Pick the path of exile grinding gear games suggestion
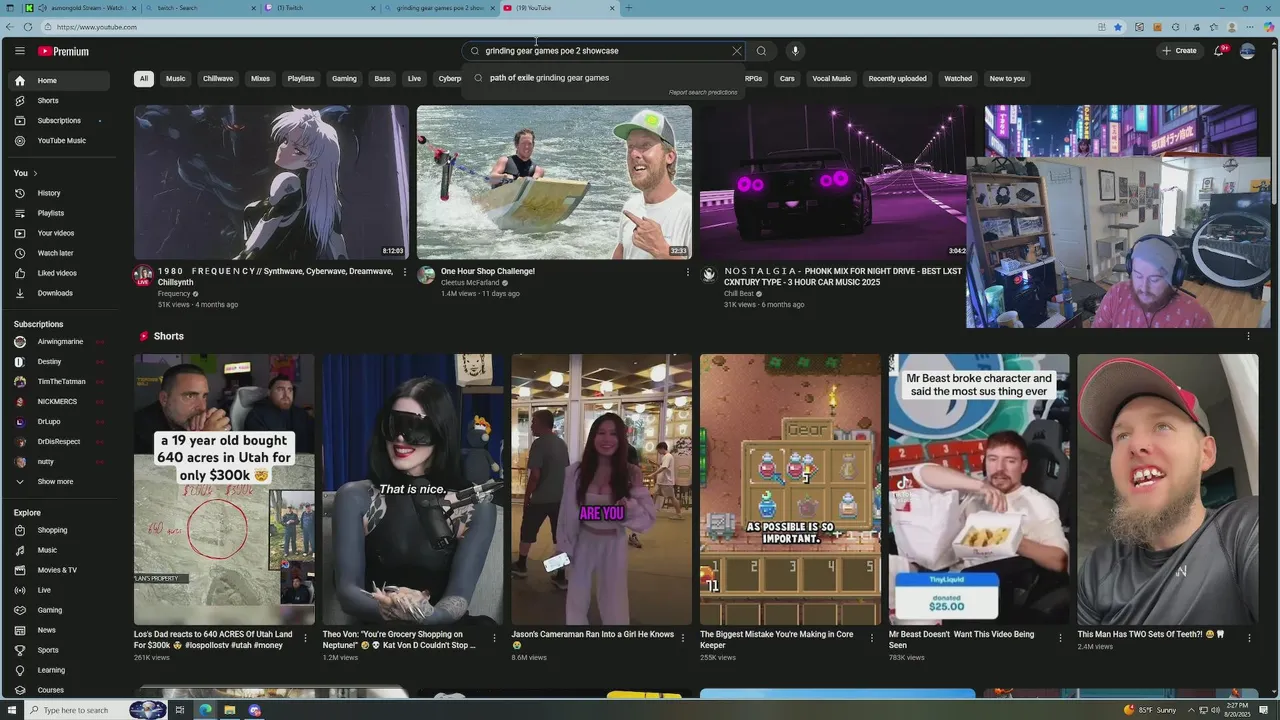Screen dimensions: 1280x720 click(x=603, y=78)
